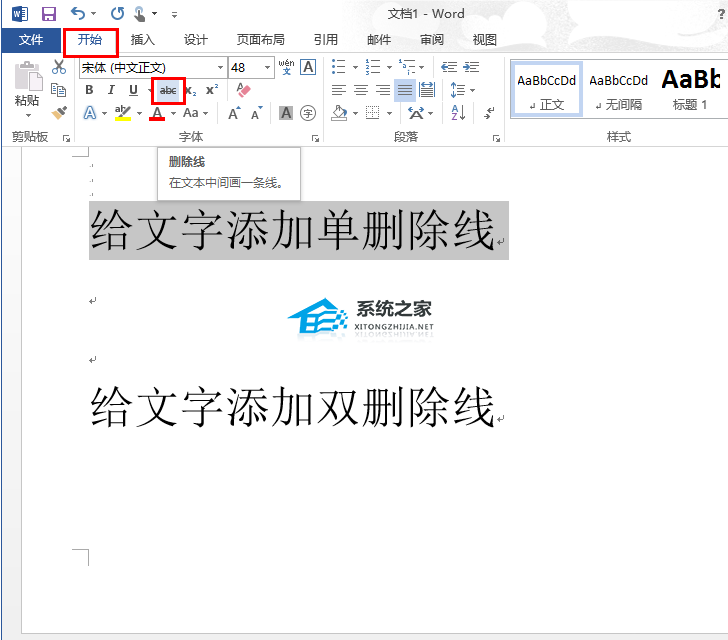Open the Clipboard pane launcher
The image size is (728, 640).
tap(66, 138)
